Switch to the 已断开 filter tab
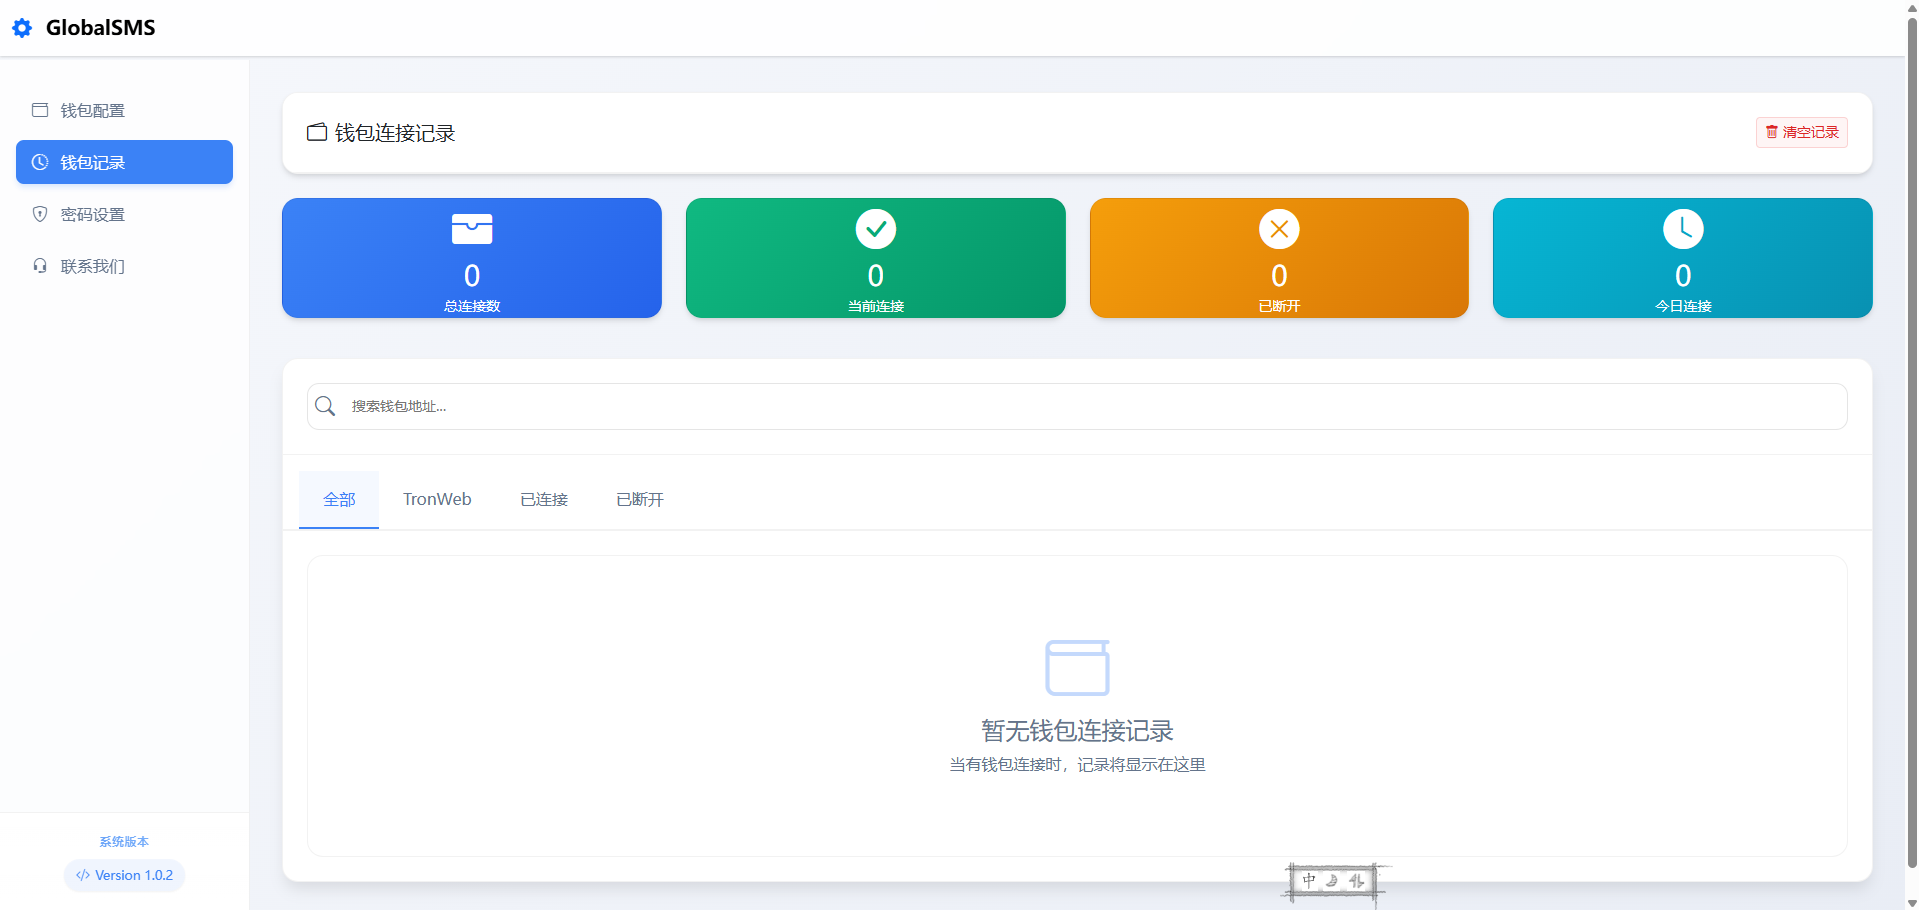 640,499
